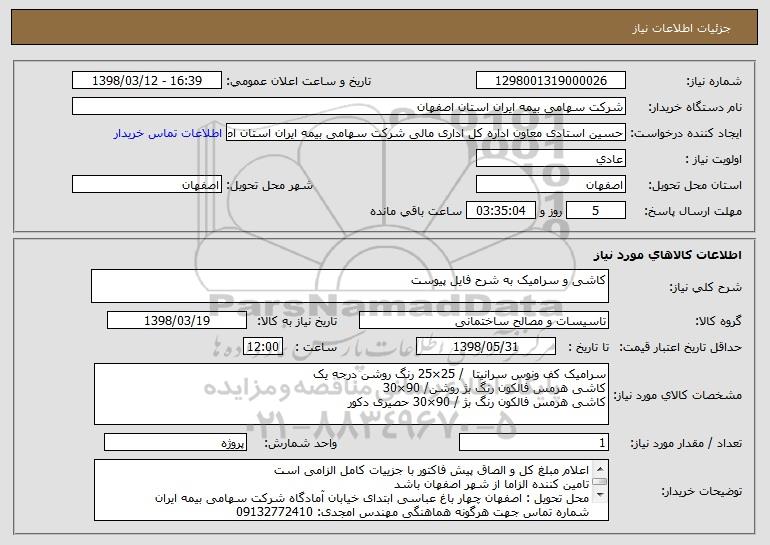Click the label تاریخ و ساعت اعلان عمومی
This screenshot has width=770, height=545.
click(299, 81)
